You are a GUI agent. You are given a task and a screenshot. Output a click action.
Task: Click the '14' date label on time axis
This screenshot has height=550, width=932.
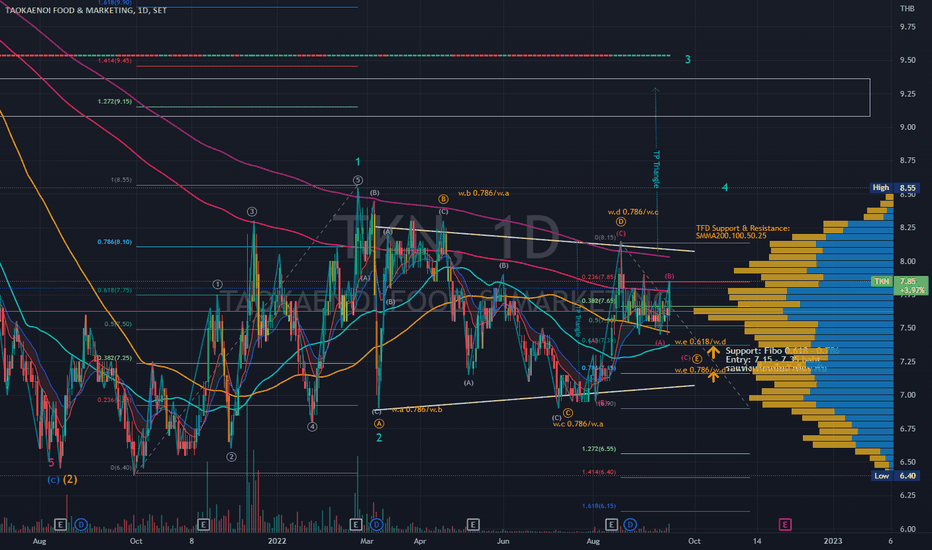point(757,541)
